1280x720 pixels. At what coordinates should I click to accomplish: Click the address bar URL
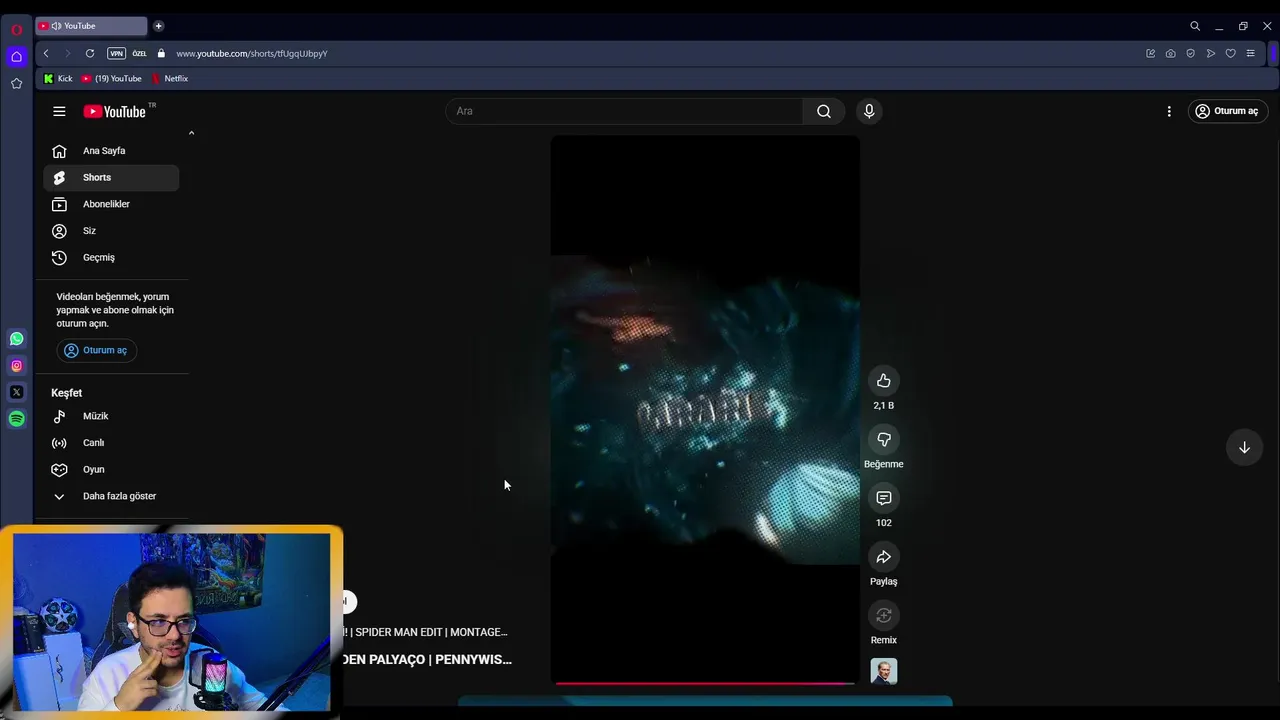click(x=252, y=53)
